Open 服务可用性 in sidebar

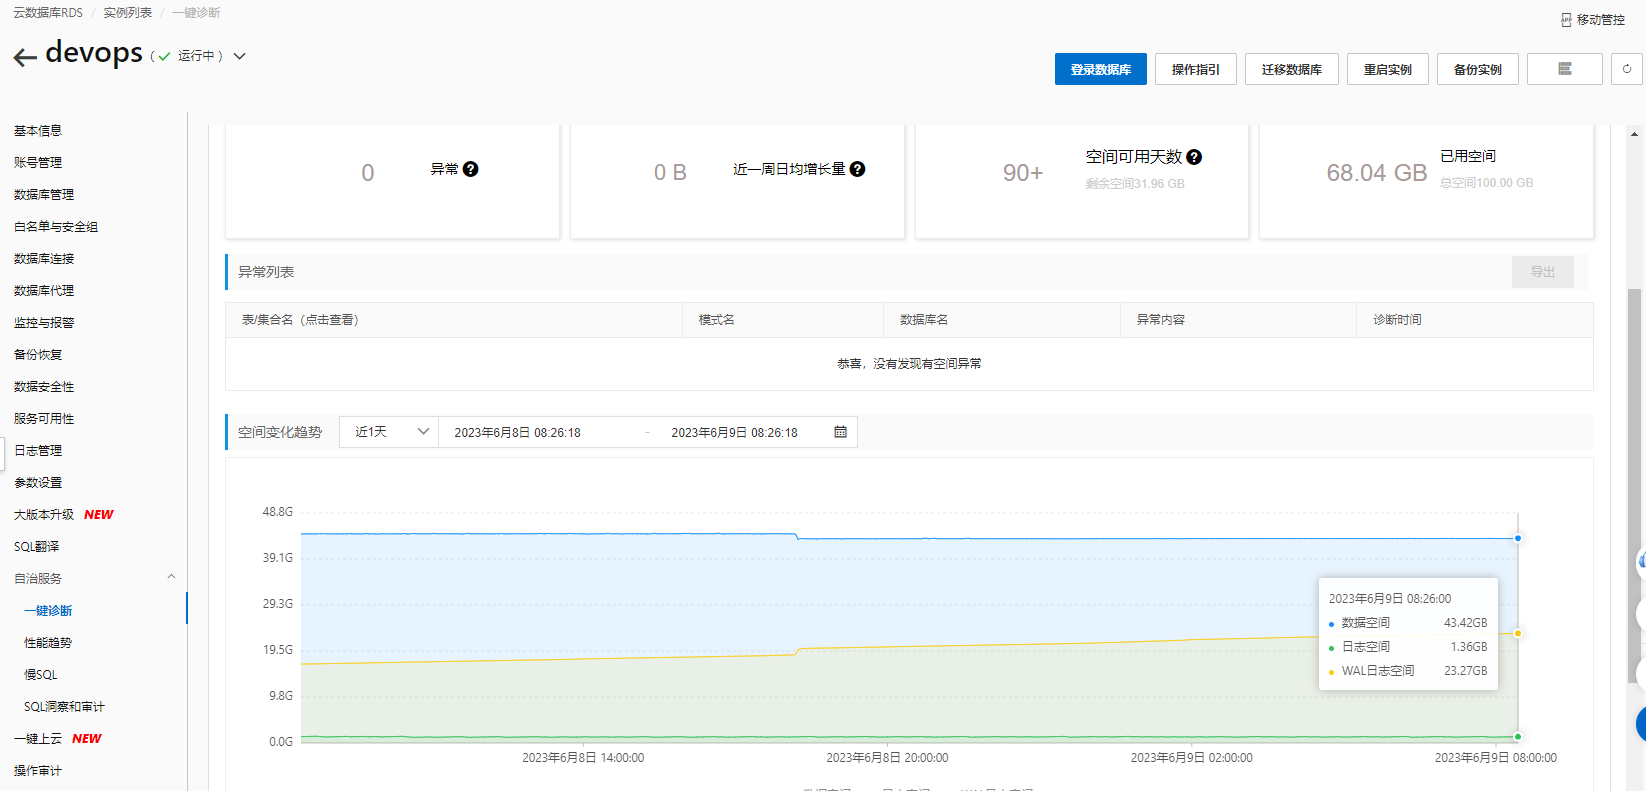(44, 419)
